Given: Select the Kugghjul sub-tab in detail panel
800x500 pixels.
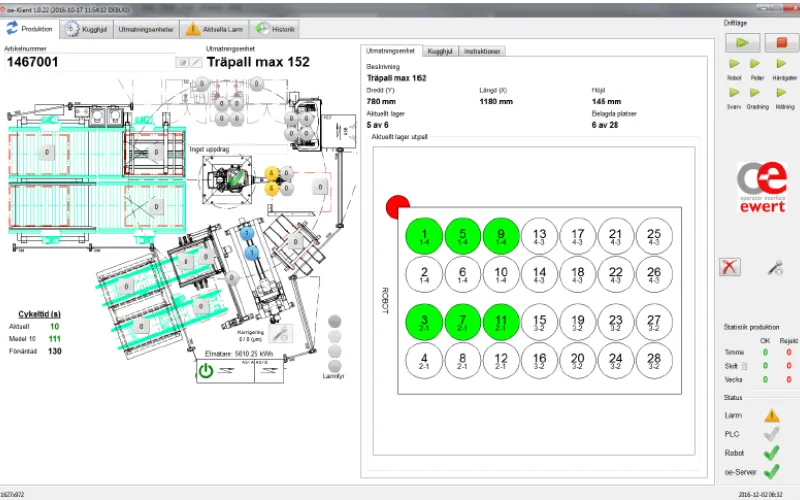Looking at the screenshot, I should [x=439, y=50].
